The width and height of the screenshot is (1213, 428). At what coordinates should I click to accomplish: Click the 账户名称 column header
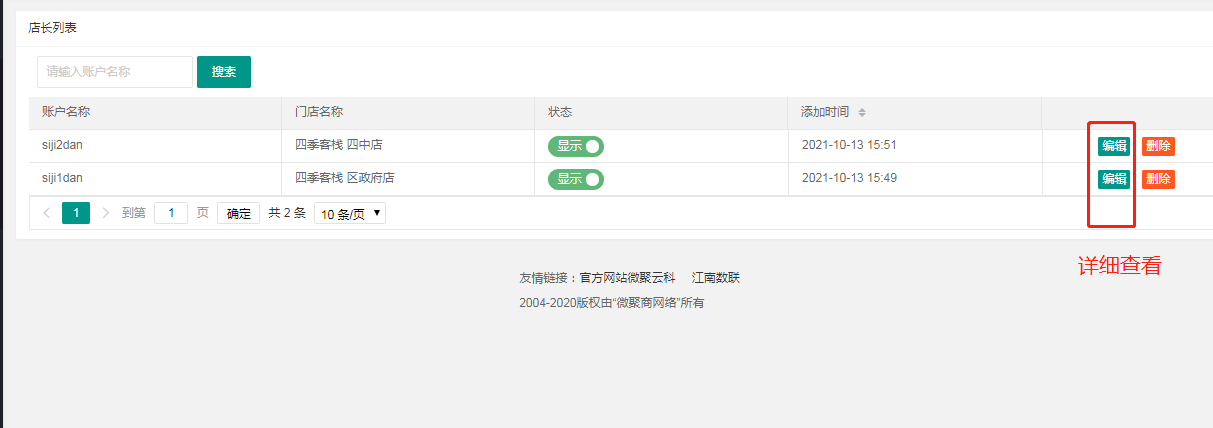click(66, 112)
